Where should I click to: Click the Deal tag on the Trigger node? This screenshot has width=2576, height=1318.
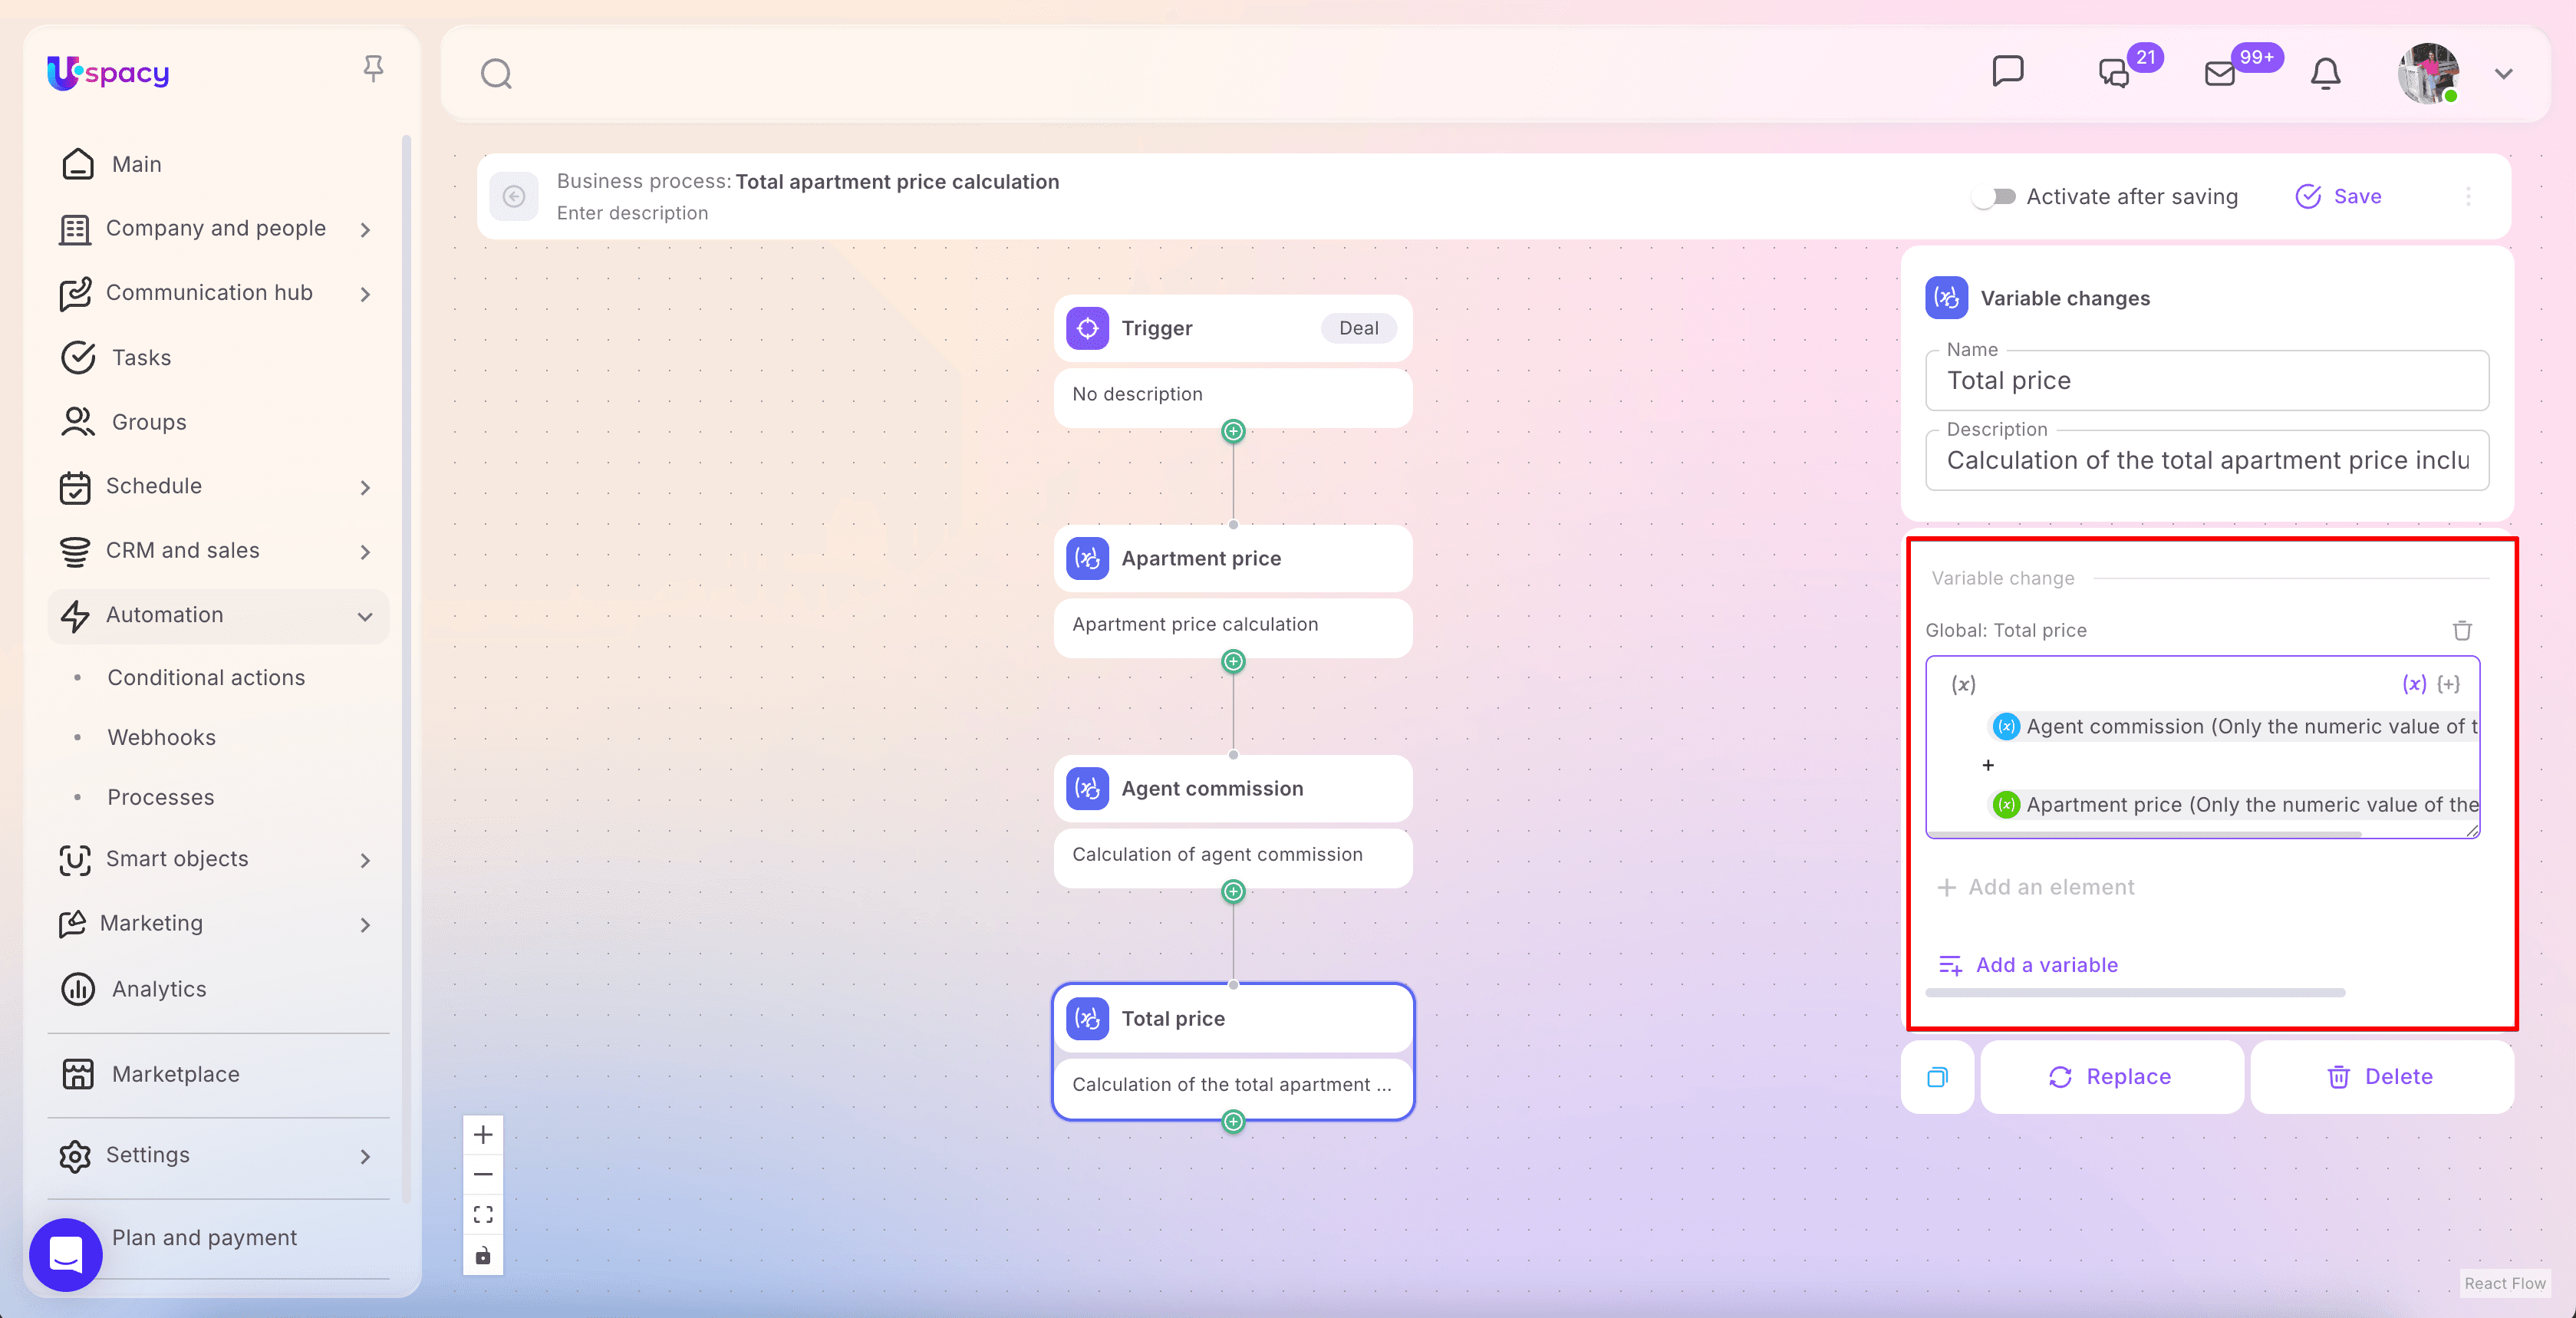coord(1358,328)
